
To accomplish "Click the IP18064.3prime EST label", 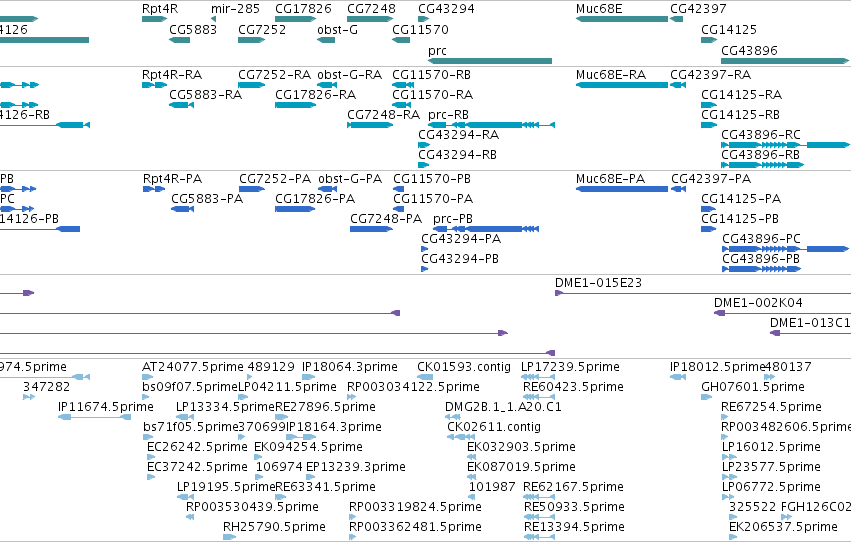I will (350, 367).
